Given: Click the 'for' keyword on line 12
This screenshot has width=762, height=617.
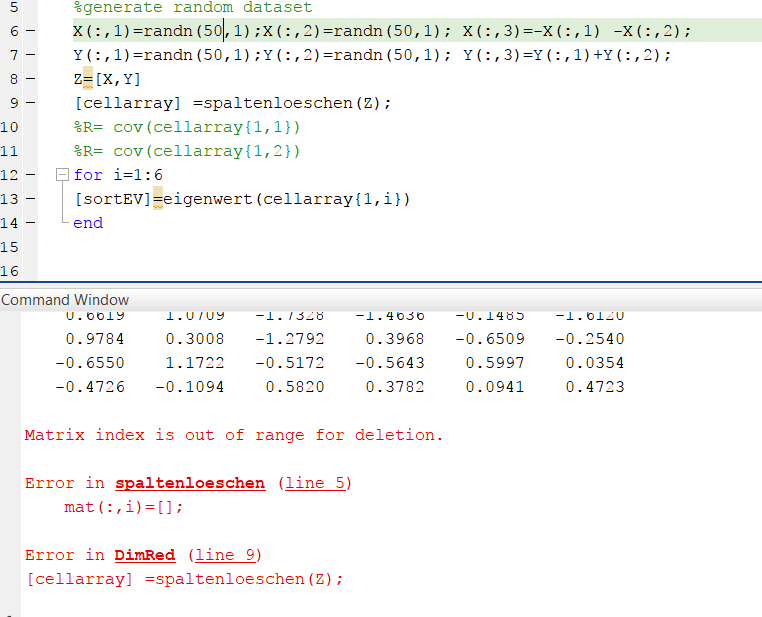Looking at the screenshot, I should [88, 175].
